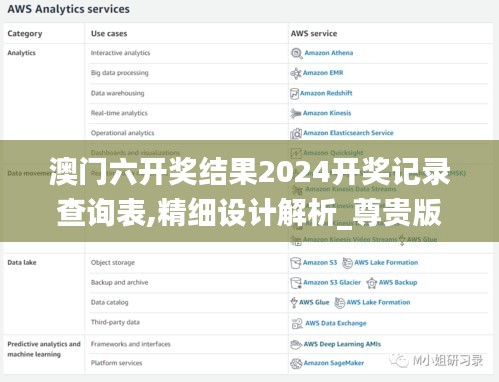Image resolution: width=499 pixels, height=382 pixels.
Task: Select the 'Analytics' category cell
Action: 21,53
